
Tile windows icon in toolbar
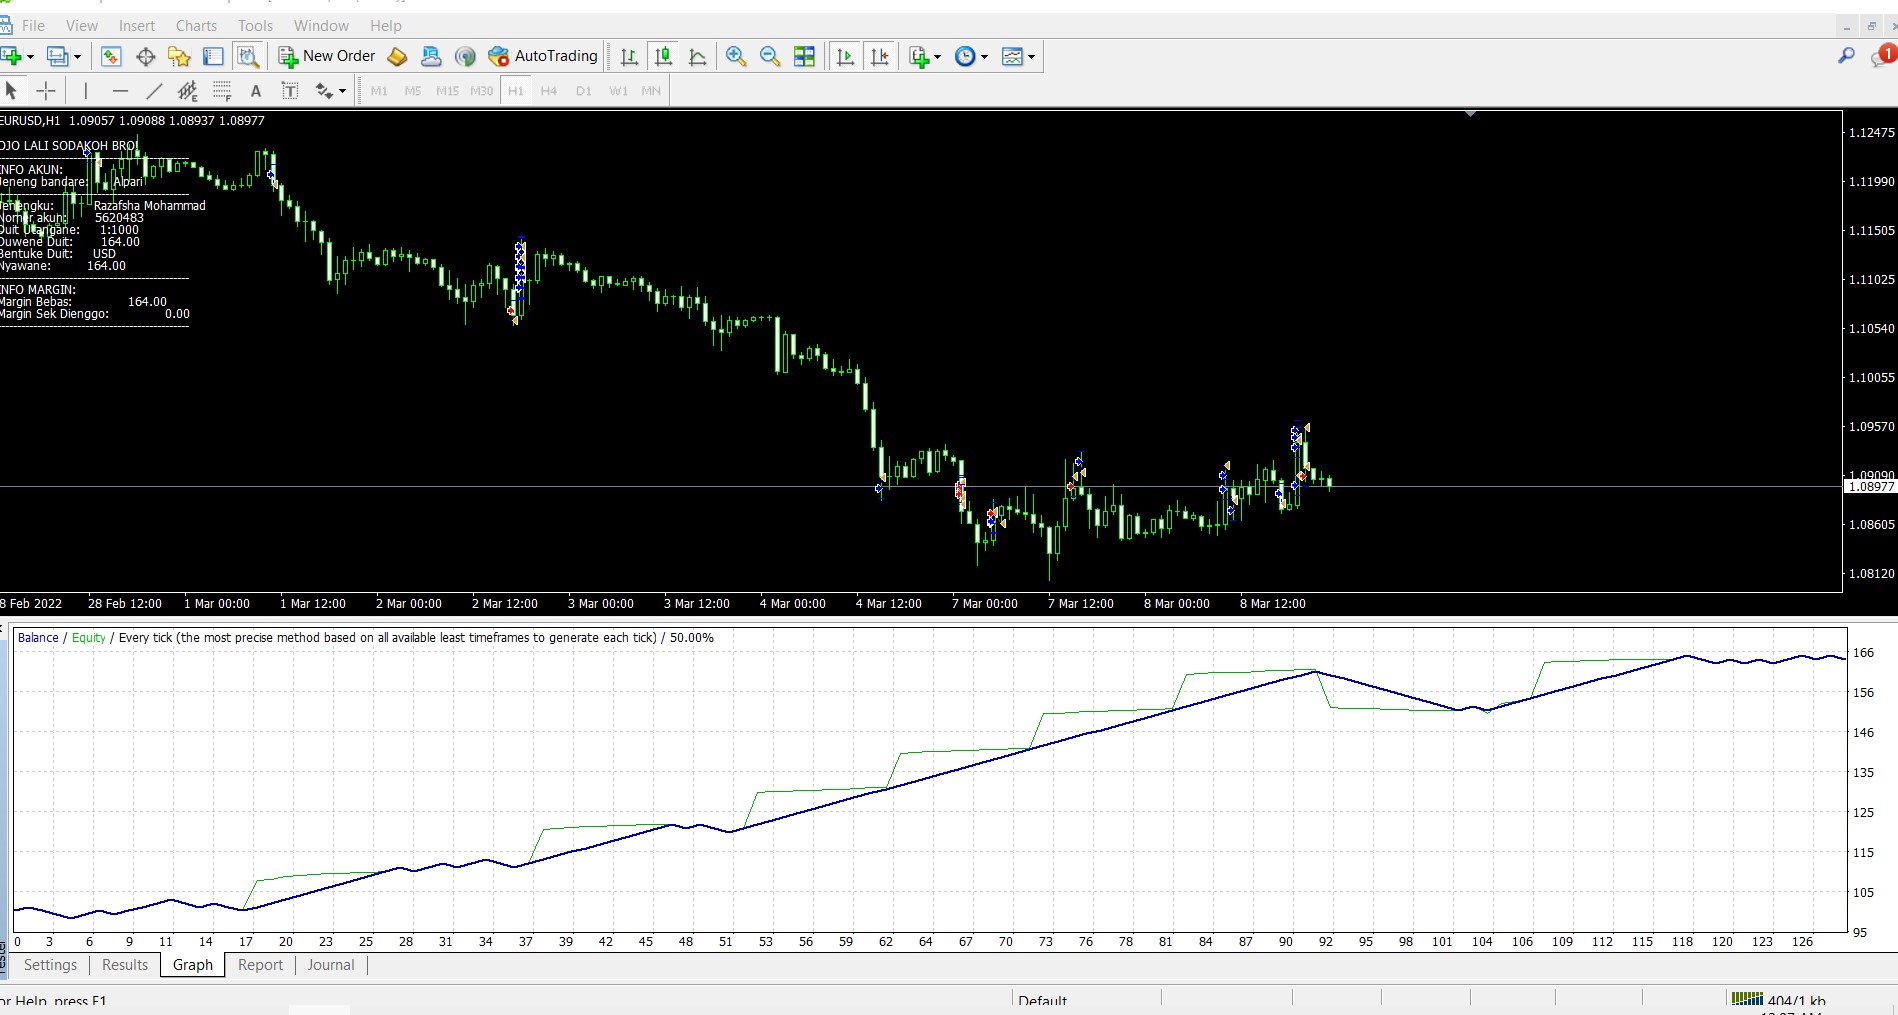point(804,56)
